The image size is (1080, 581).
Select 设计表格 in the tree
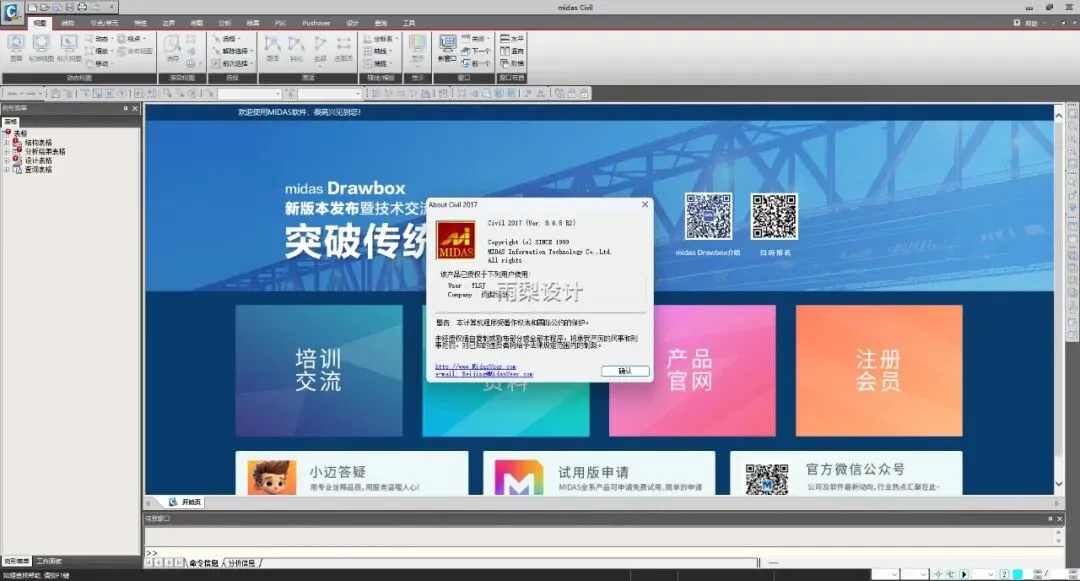pos(38,160)
